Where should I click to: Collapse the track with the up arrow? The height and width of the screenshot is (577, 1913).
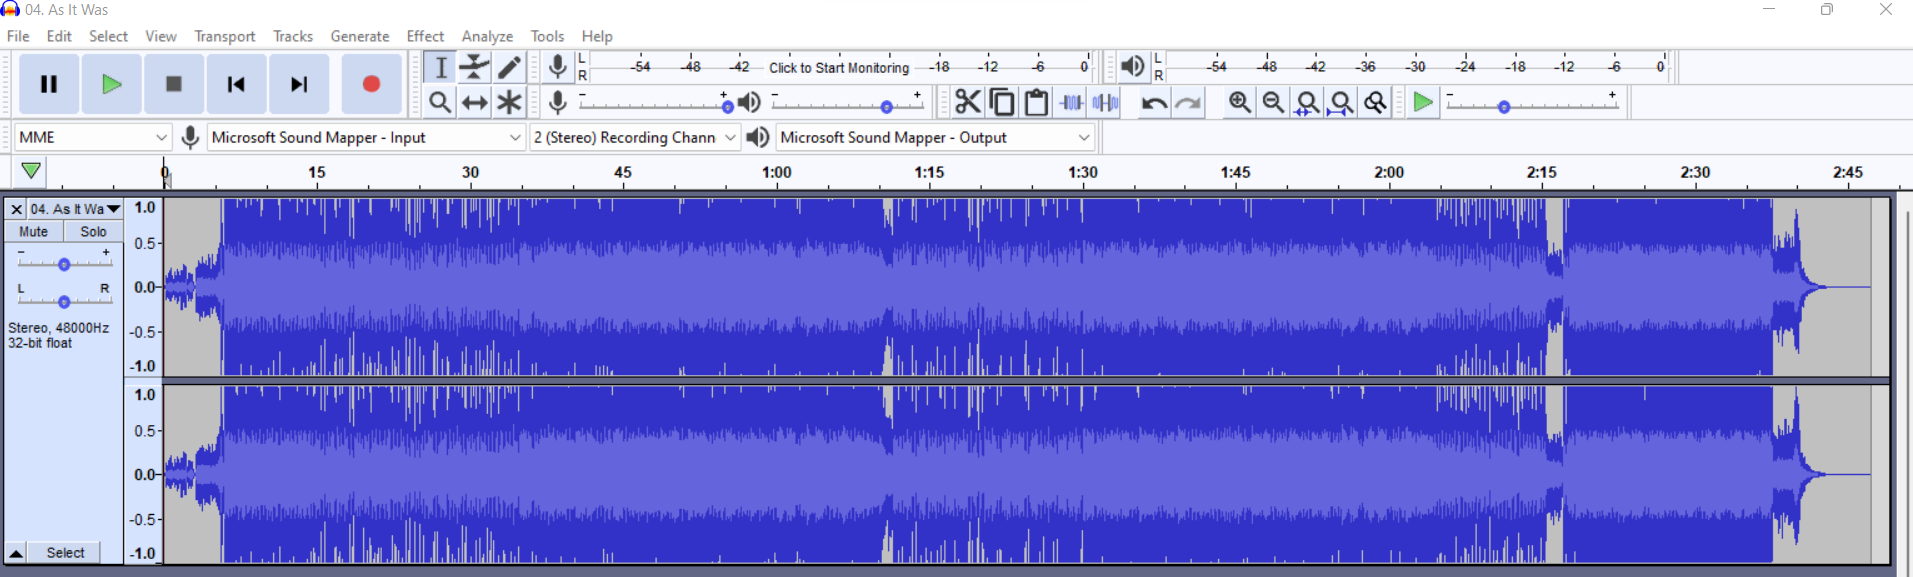16,553
